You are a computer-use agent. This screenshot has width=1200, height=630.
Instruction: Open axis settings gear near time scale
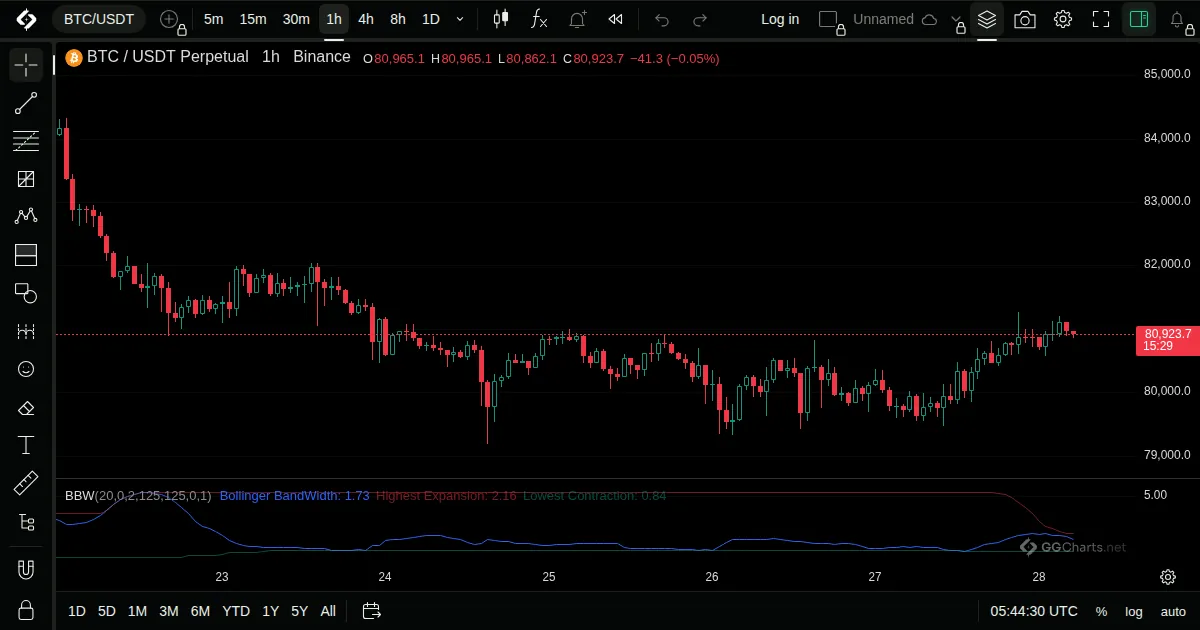click(x=1167, y=577)
